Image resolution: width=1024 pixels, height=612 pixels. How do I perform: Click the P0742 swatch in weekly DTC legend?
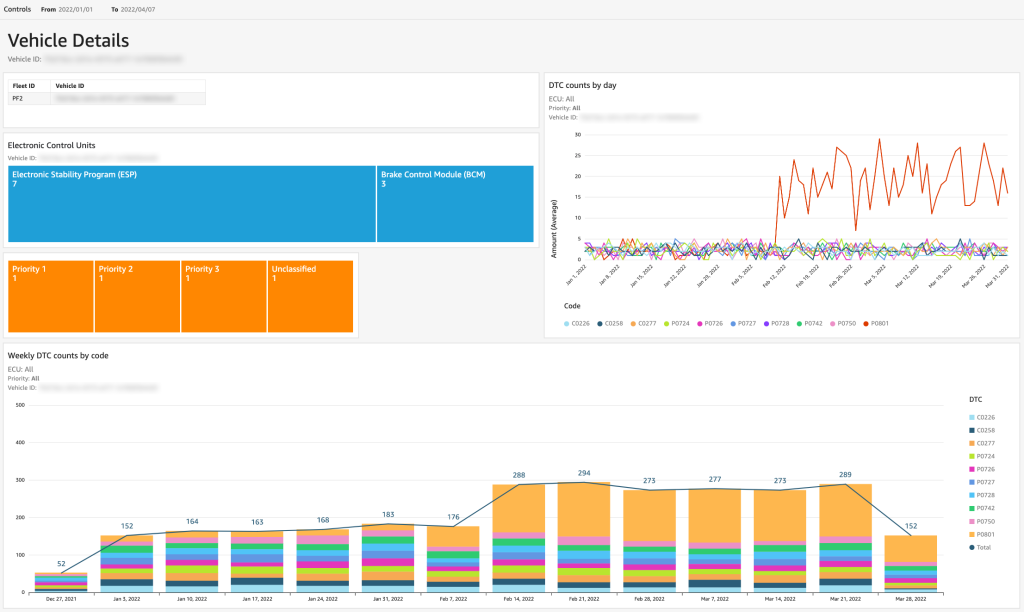click(972, 508)
